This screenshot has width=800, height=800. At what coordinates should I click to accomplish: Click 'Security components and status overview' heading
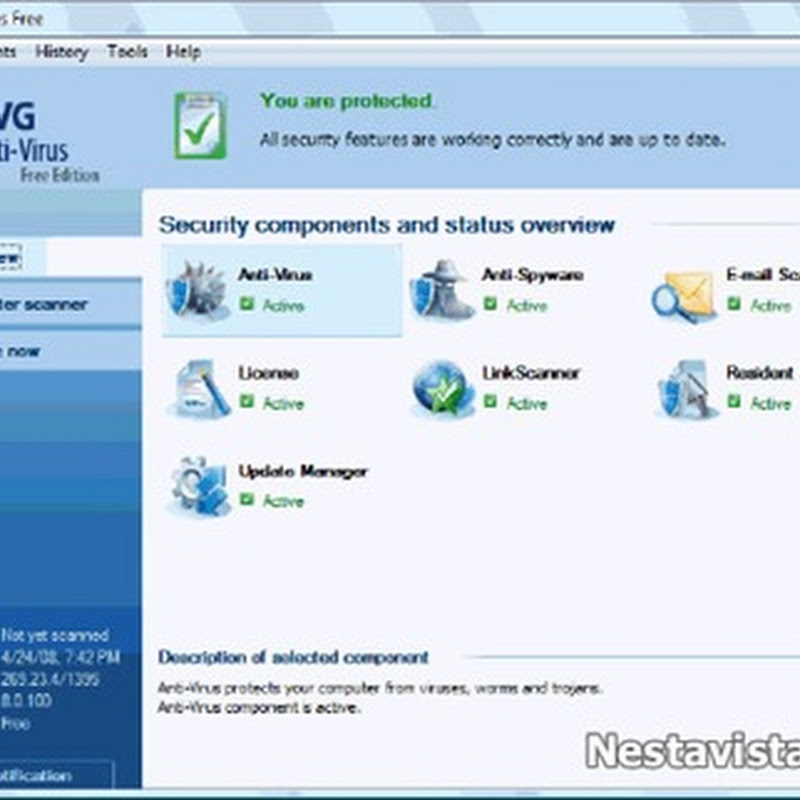pos(387,225)
